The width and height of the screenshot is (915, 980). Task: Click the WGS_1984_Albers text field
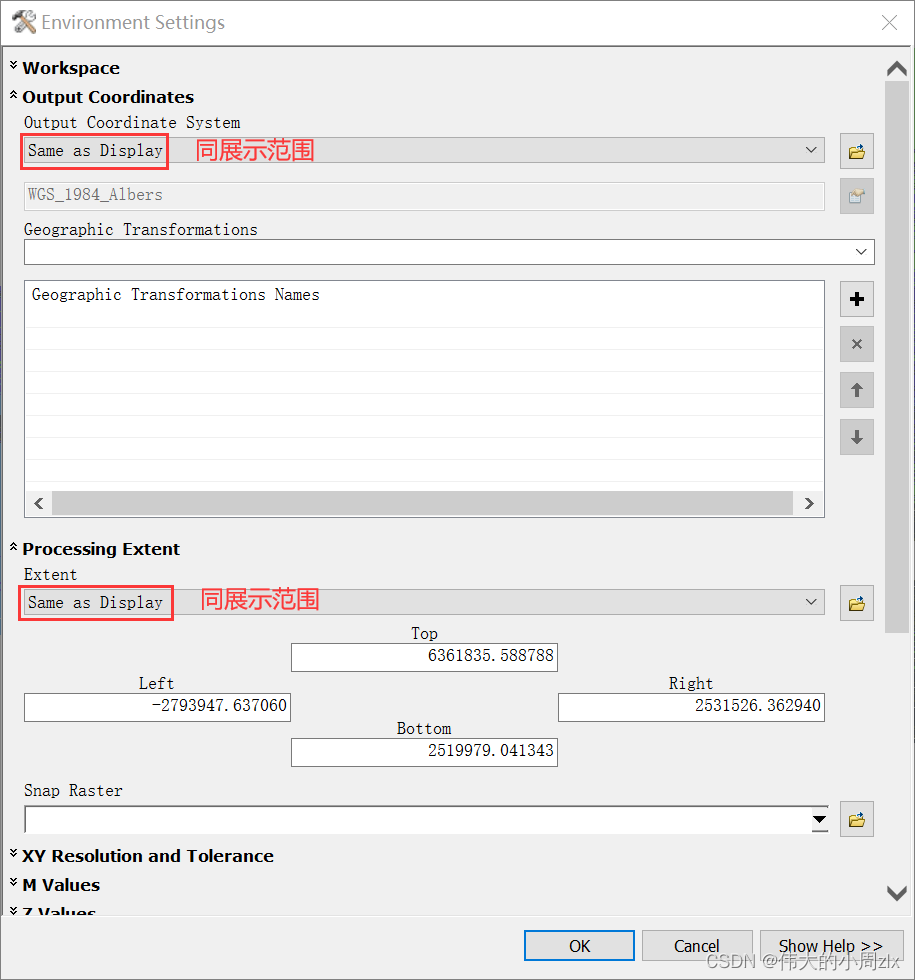click(424, 196)
